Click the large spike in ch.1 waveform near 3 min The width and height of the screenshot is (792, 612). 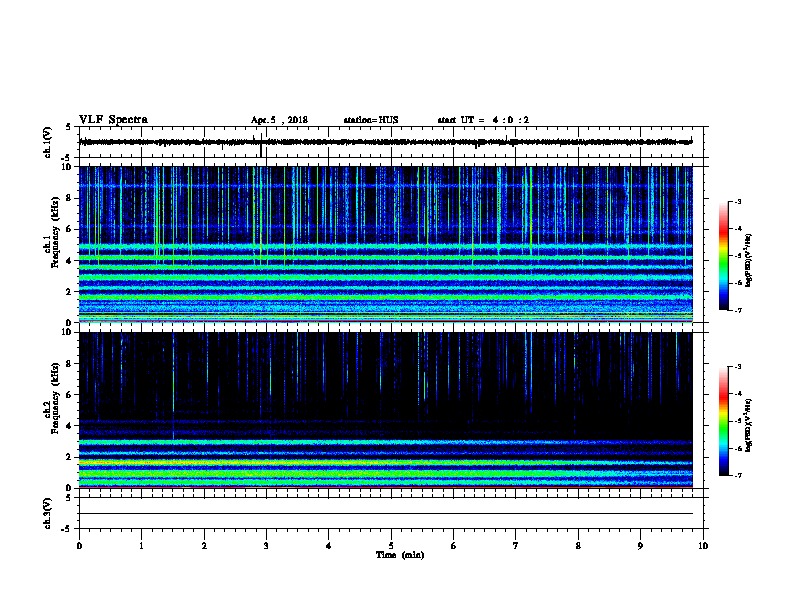click(x=261, y=145)
